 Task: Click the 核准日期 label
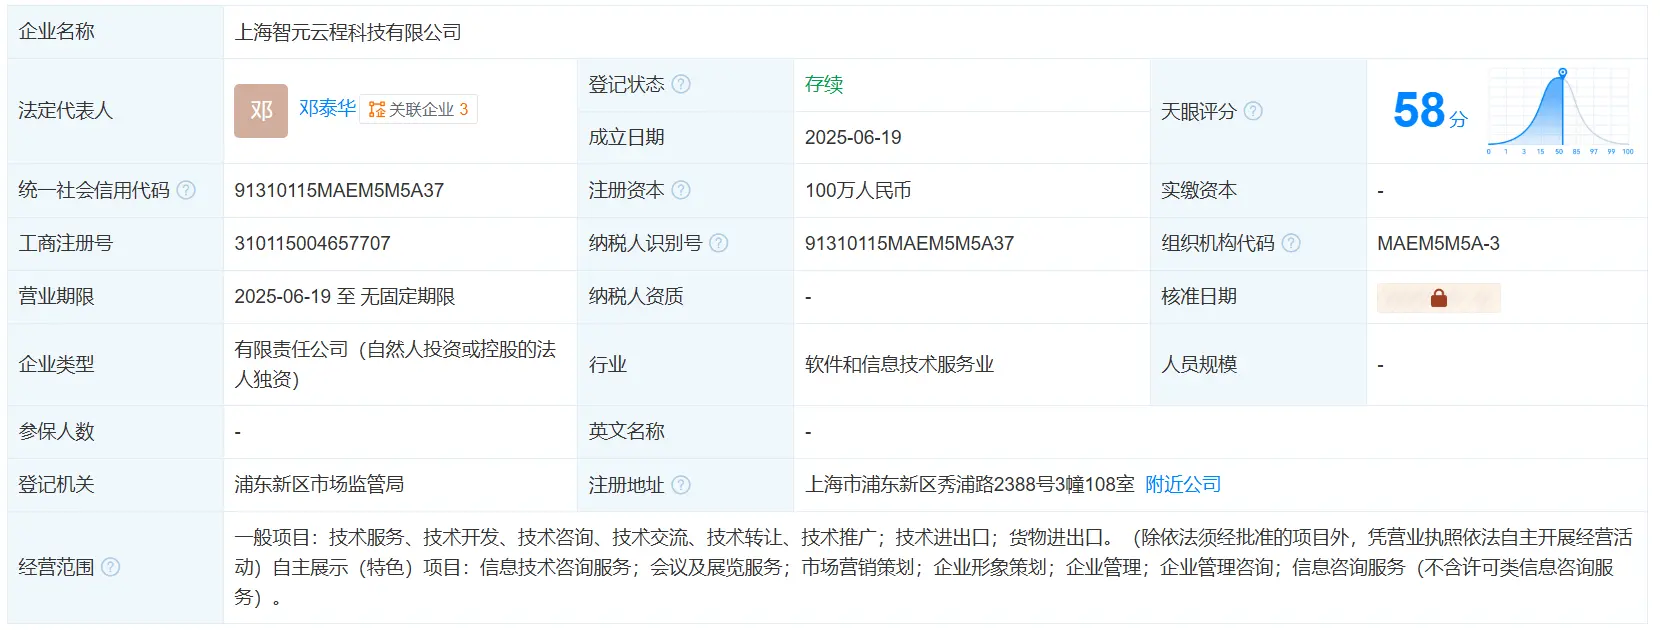pyautogui.click(x=1199, y=297)
